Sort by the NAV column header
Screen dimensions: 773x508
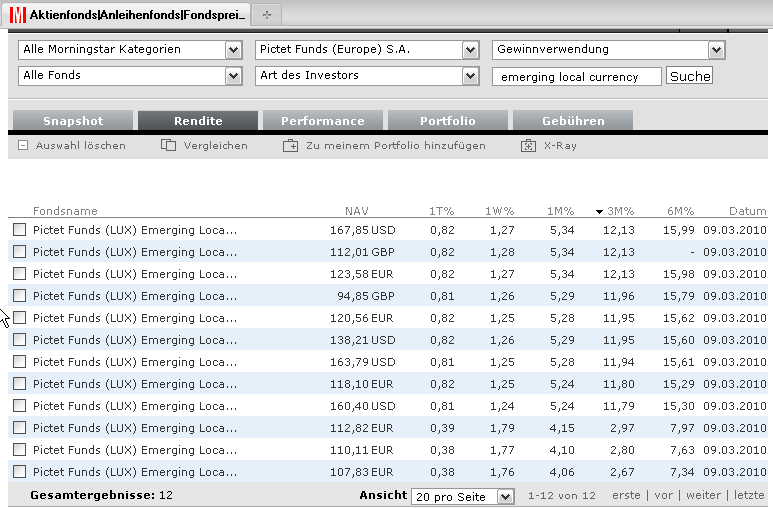pos(356,211)
